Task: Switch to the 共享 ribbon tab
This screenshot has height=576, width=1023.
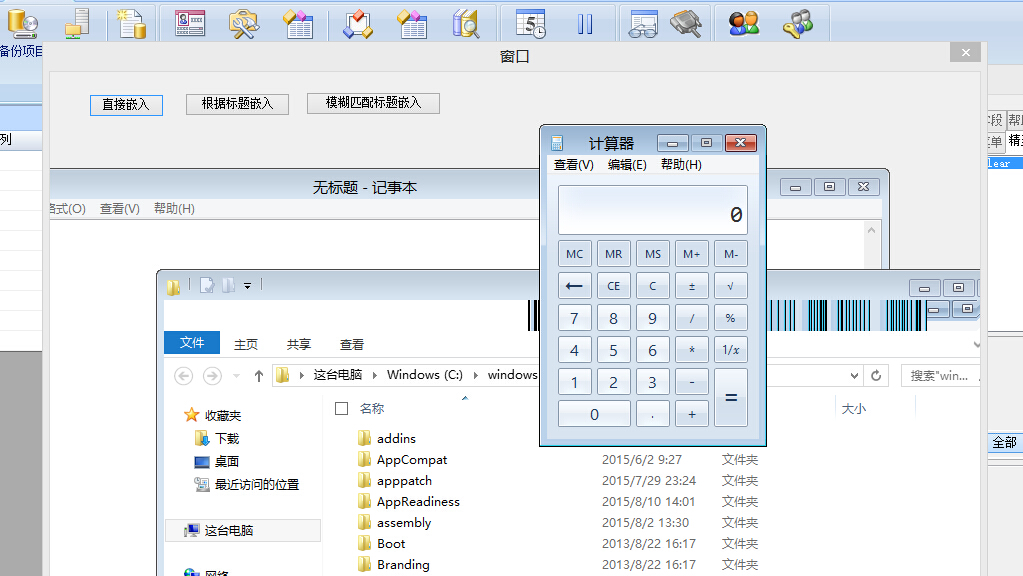Action: 299,344
